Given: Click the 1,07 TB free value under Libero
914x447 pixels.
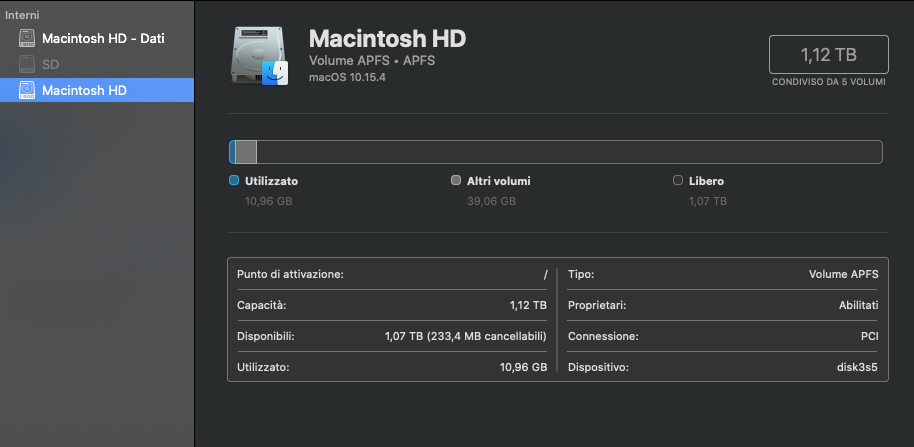Looking at the screenshot, I should point(708,202).
